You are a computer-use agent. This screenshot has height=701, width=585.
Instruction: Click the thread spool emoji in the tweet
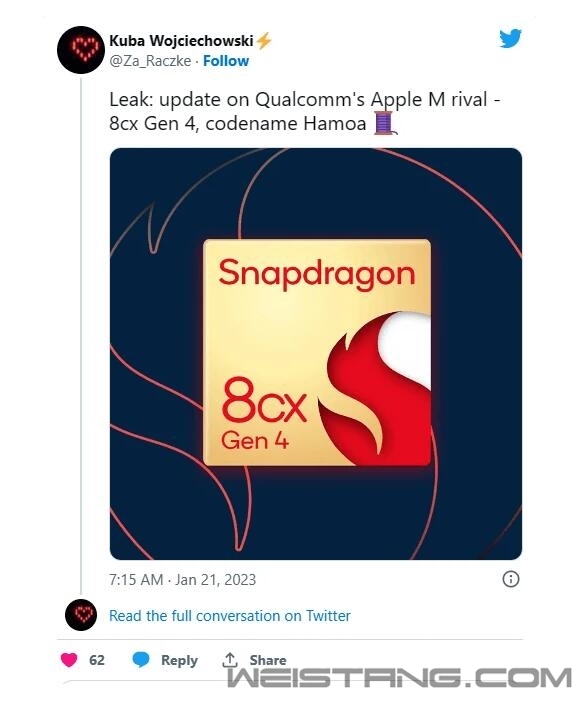pos(385,123)
